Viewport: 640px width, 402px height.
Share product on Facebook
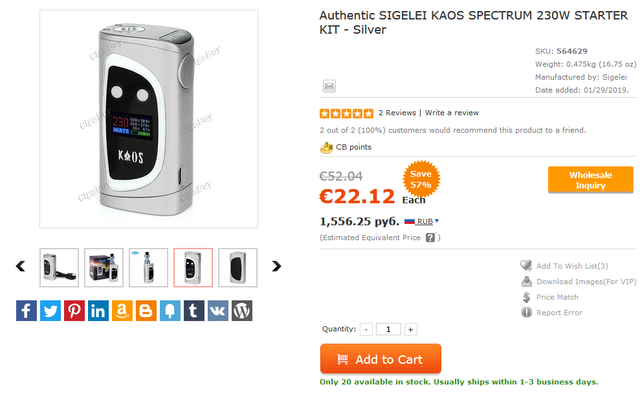coord(27,311)
